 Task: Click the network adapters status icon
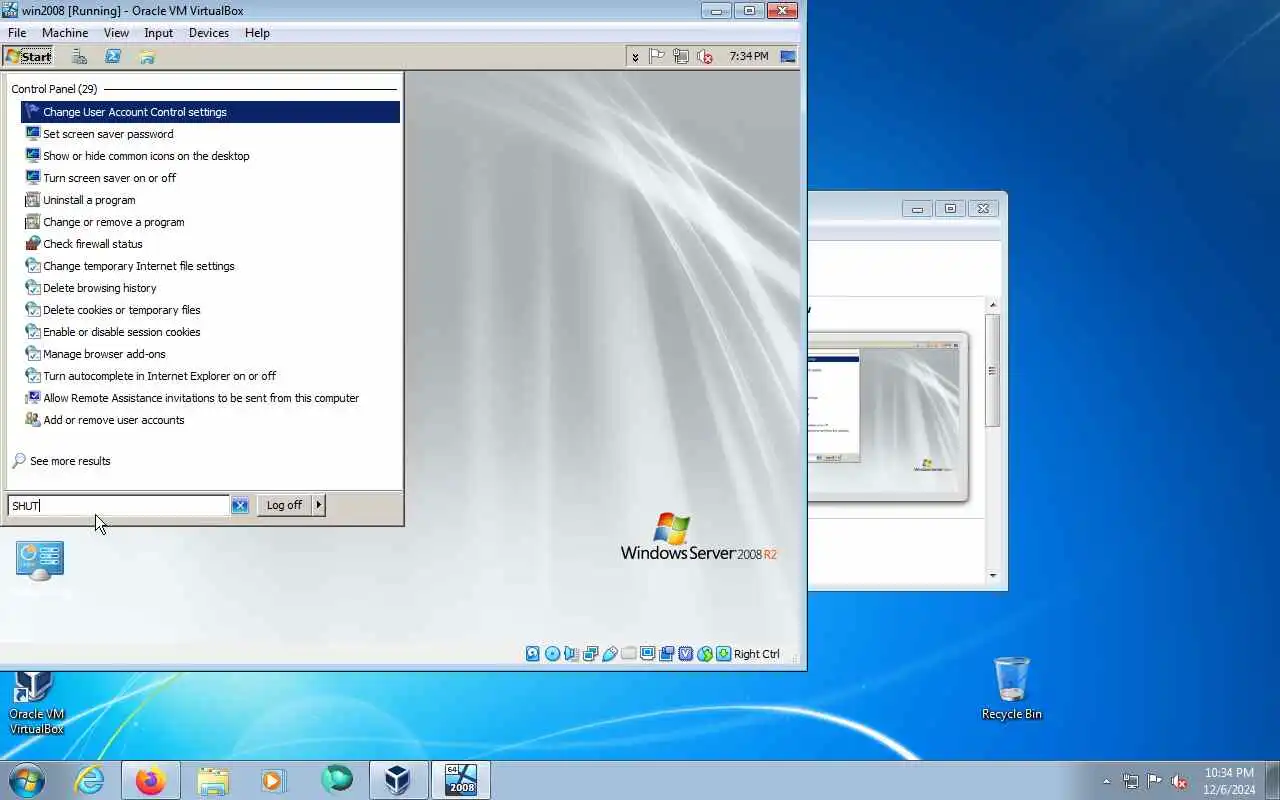click(x=590, y=654)
